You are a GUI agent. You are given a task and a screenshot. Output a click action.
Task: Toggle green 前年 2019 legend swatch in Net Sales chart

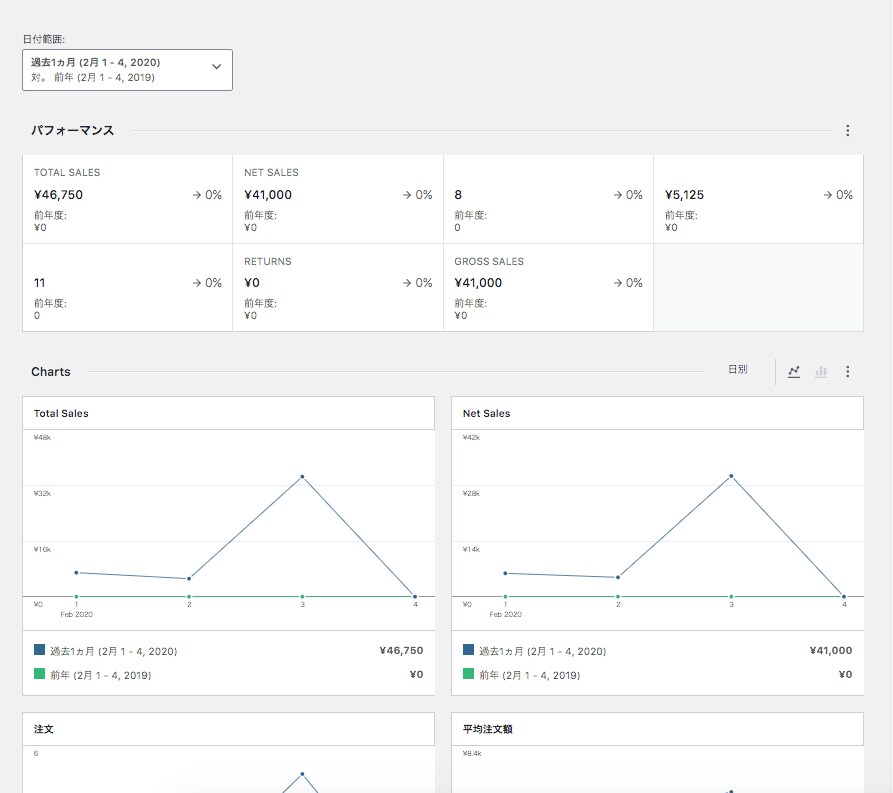point(468,674)
